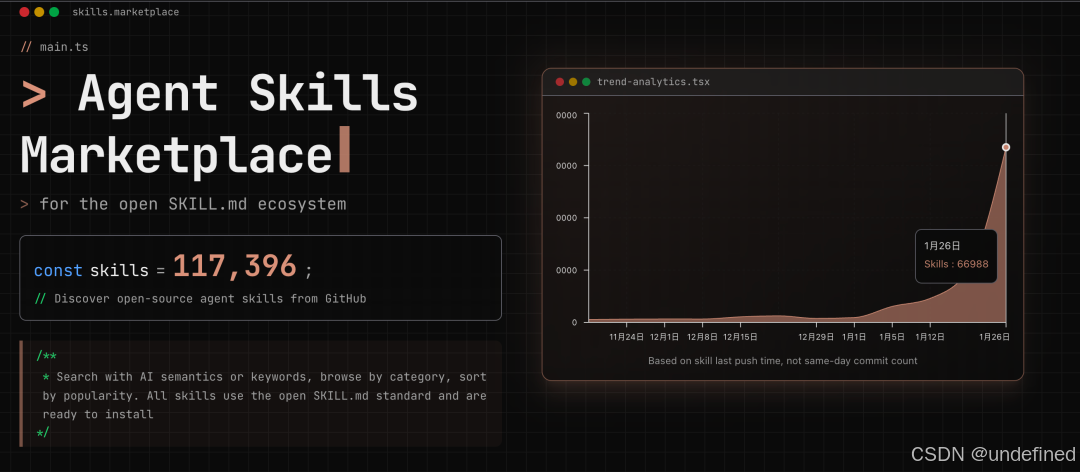Click the // main.ts comment label

click(x=54, y=47)
